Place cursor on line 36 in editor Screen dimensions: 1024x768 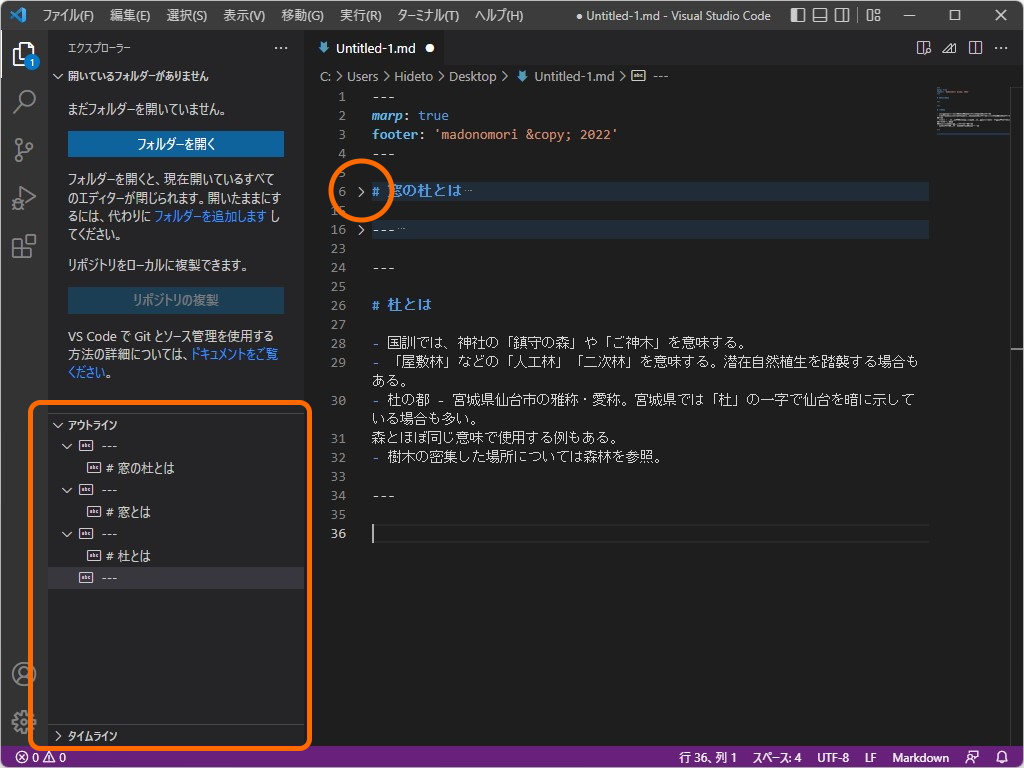click(650, 534)
